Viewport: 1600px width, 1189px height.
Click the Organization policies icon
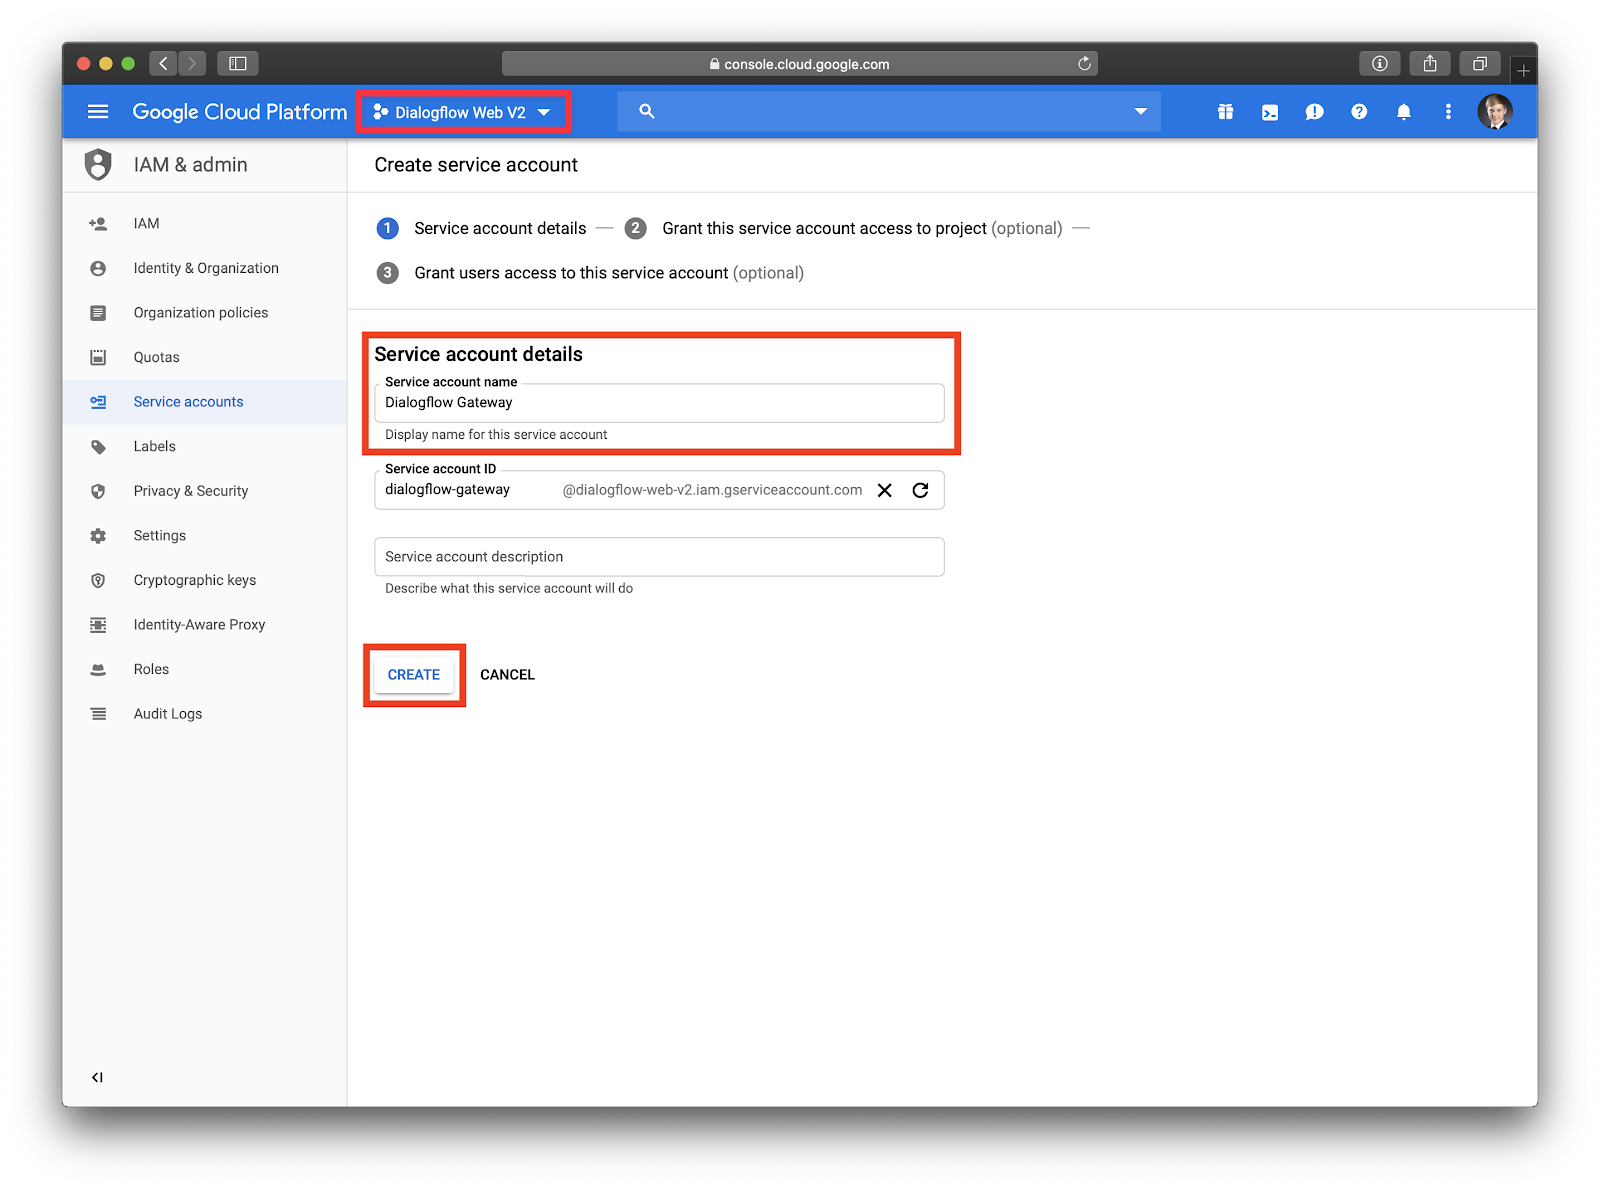click(x=98, y=313)
